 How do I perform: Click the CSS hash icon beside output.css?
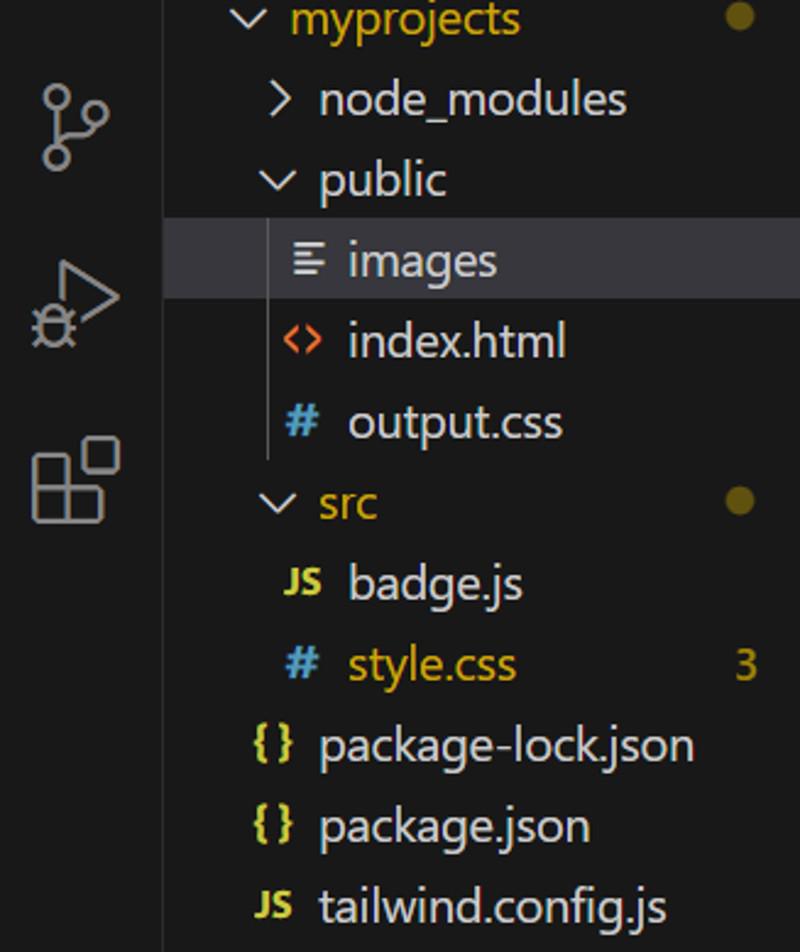[302, 422]
